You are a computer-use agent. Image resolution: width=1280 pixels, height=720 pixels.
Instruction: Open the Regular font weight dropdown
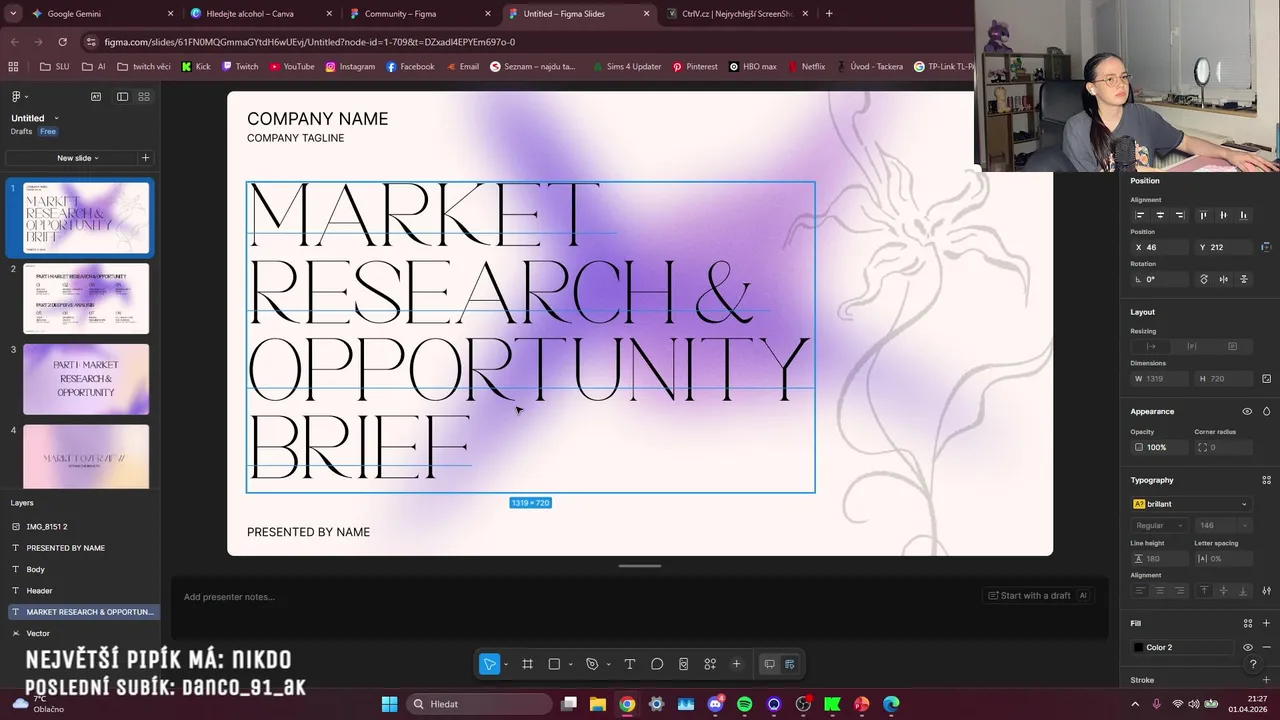1159,525
